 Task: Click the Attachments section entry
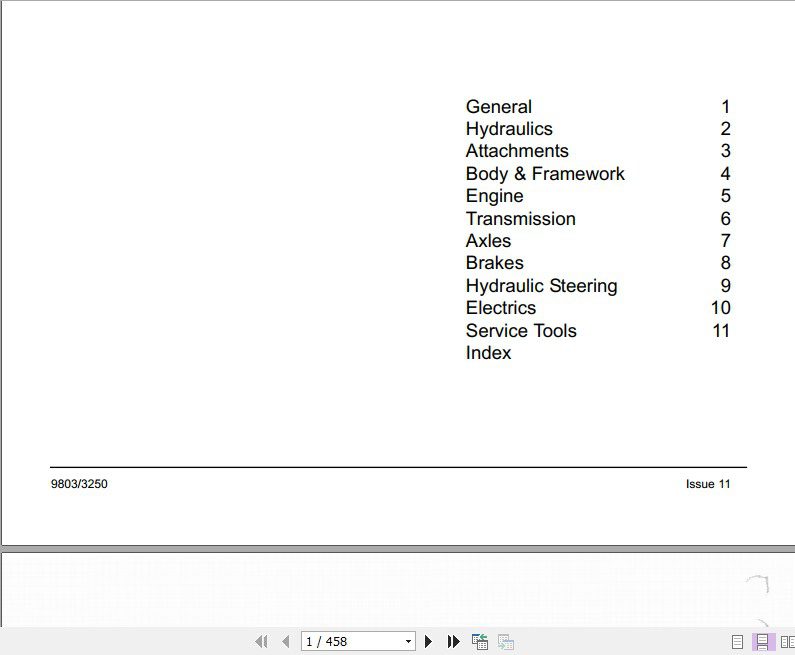click(517, 151)
